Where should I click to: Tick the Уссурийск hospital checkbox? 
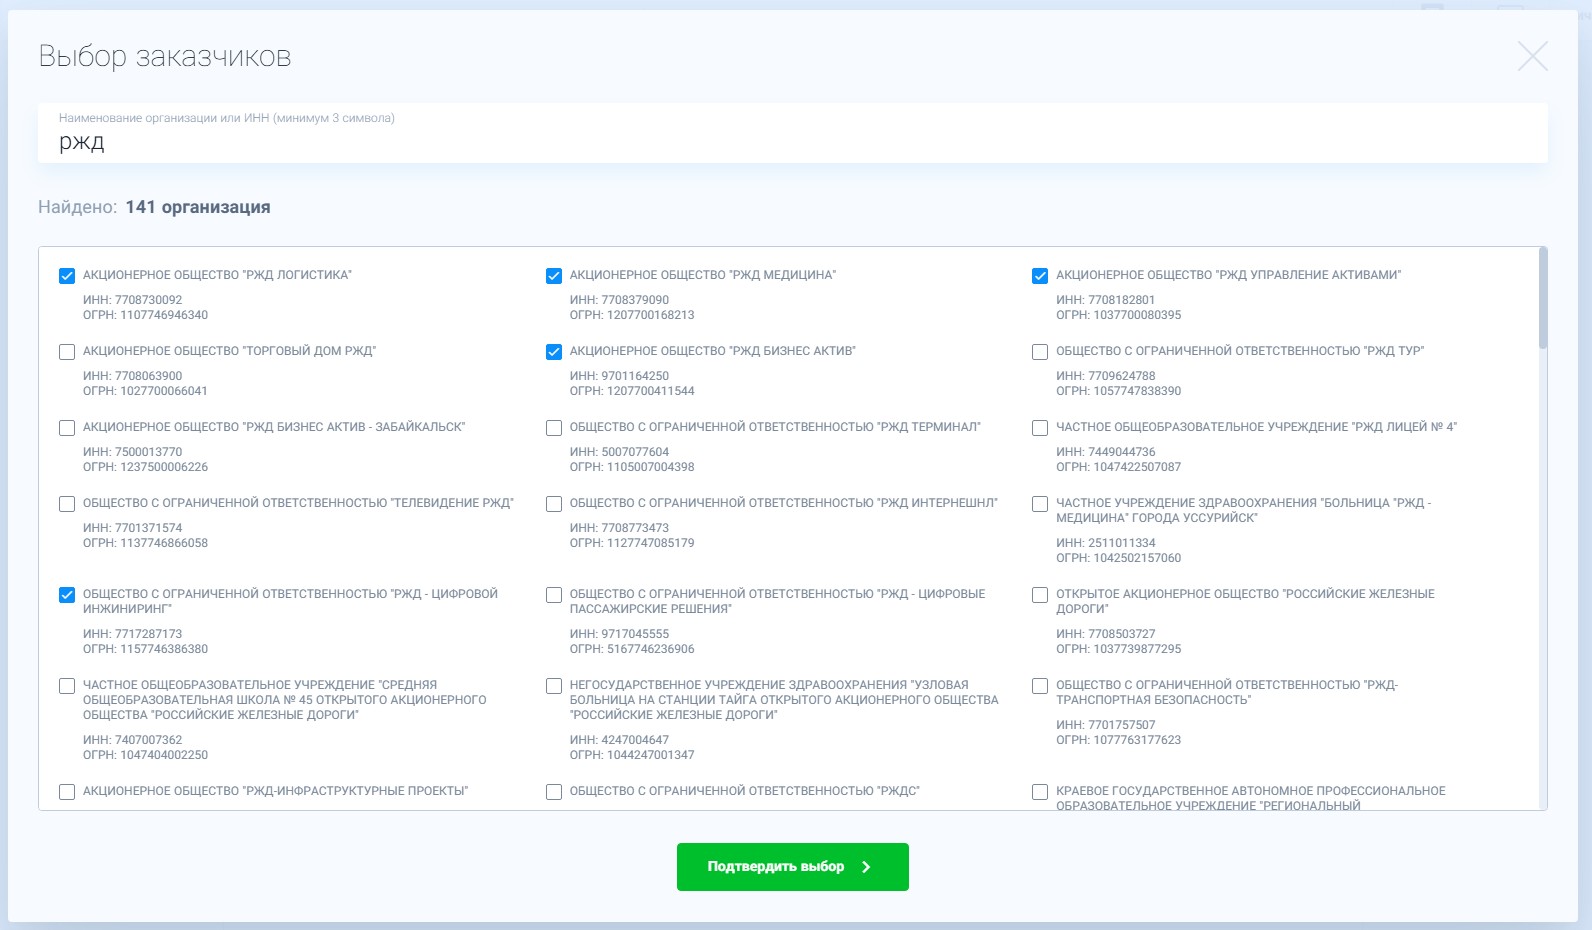tap(1040, 504)
